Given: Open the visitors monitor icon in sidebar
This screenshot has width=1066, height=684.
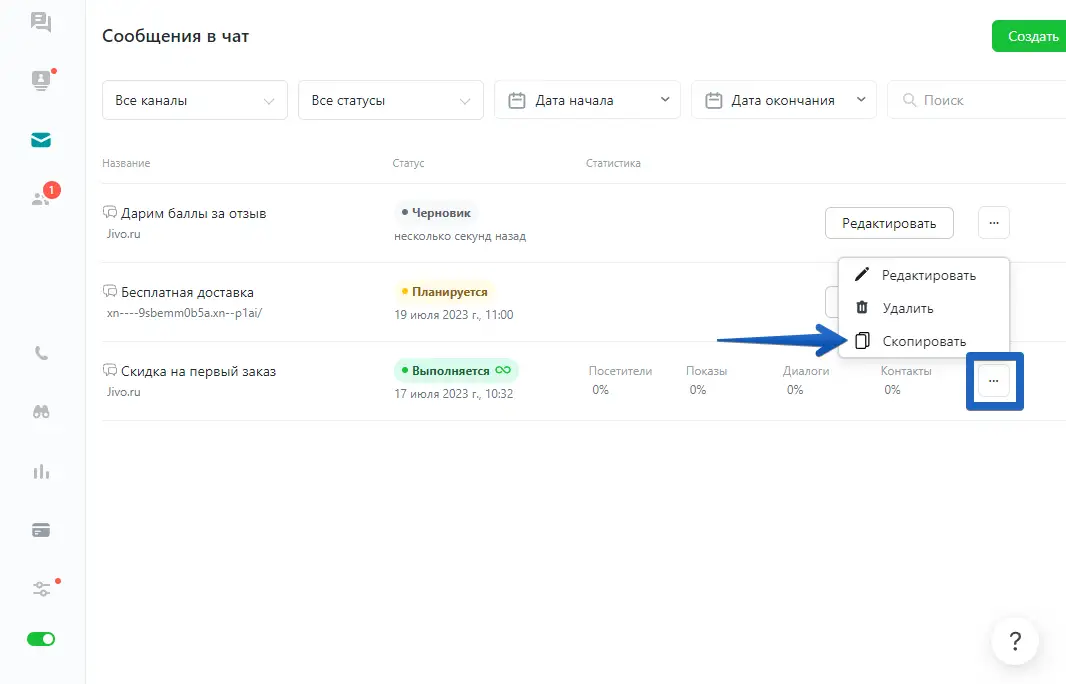Looking at the screenshot, I should (41, 81).
